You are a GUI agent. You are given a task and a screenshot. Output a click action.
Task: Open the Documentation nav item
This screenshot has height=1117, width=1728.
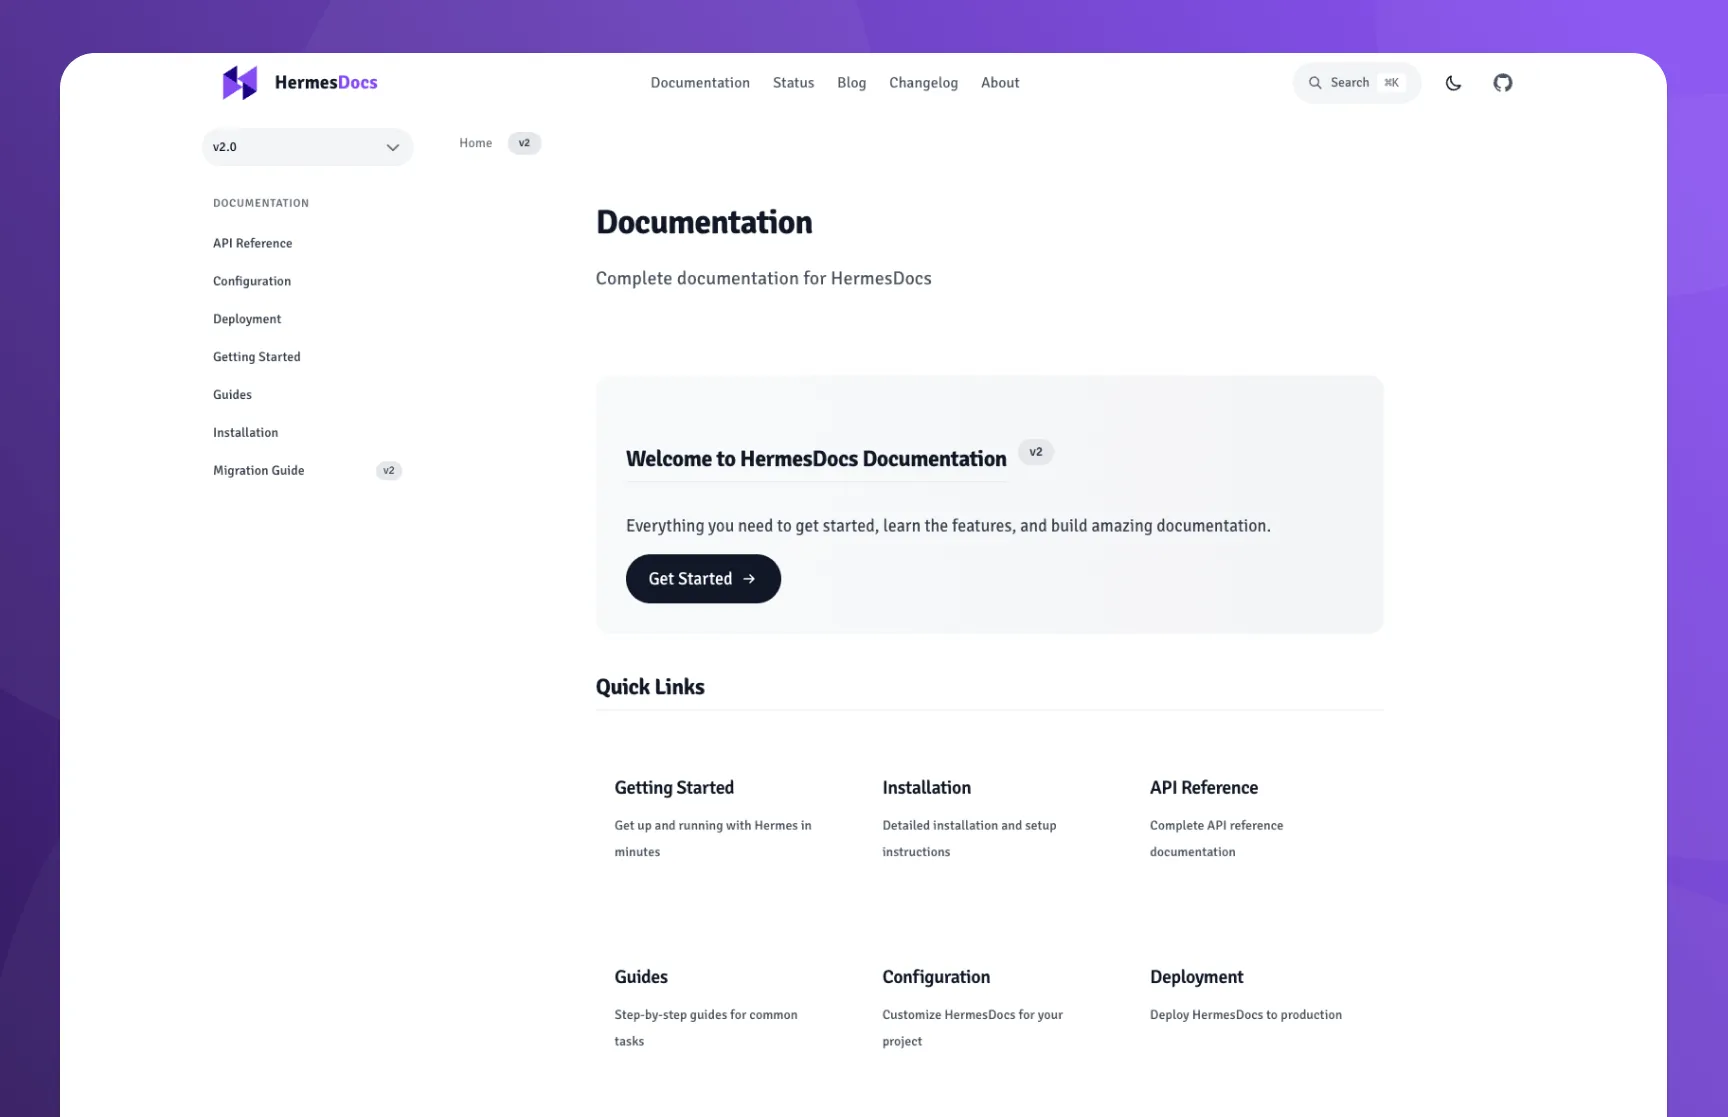click(x=700, y=83)
